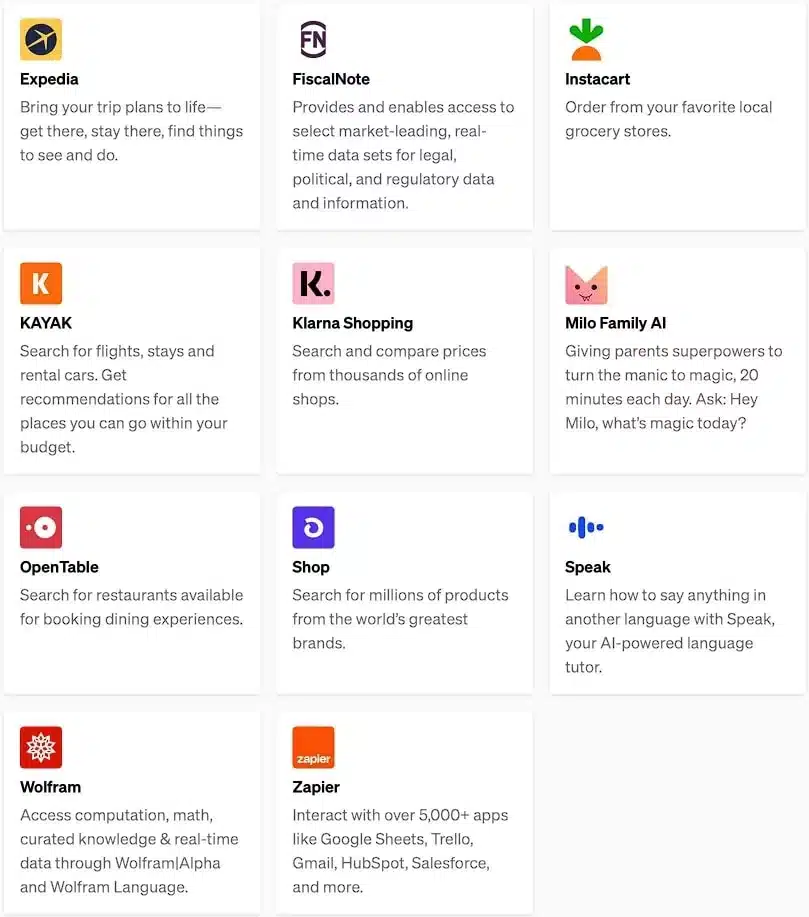
Task: Open the Wolfram plugin card
Action: (130, 810)
